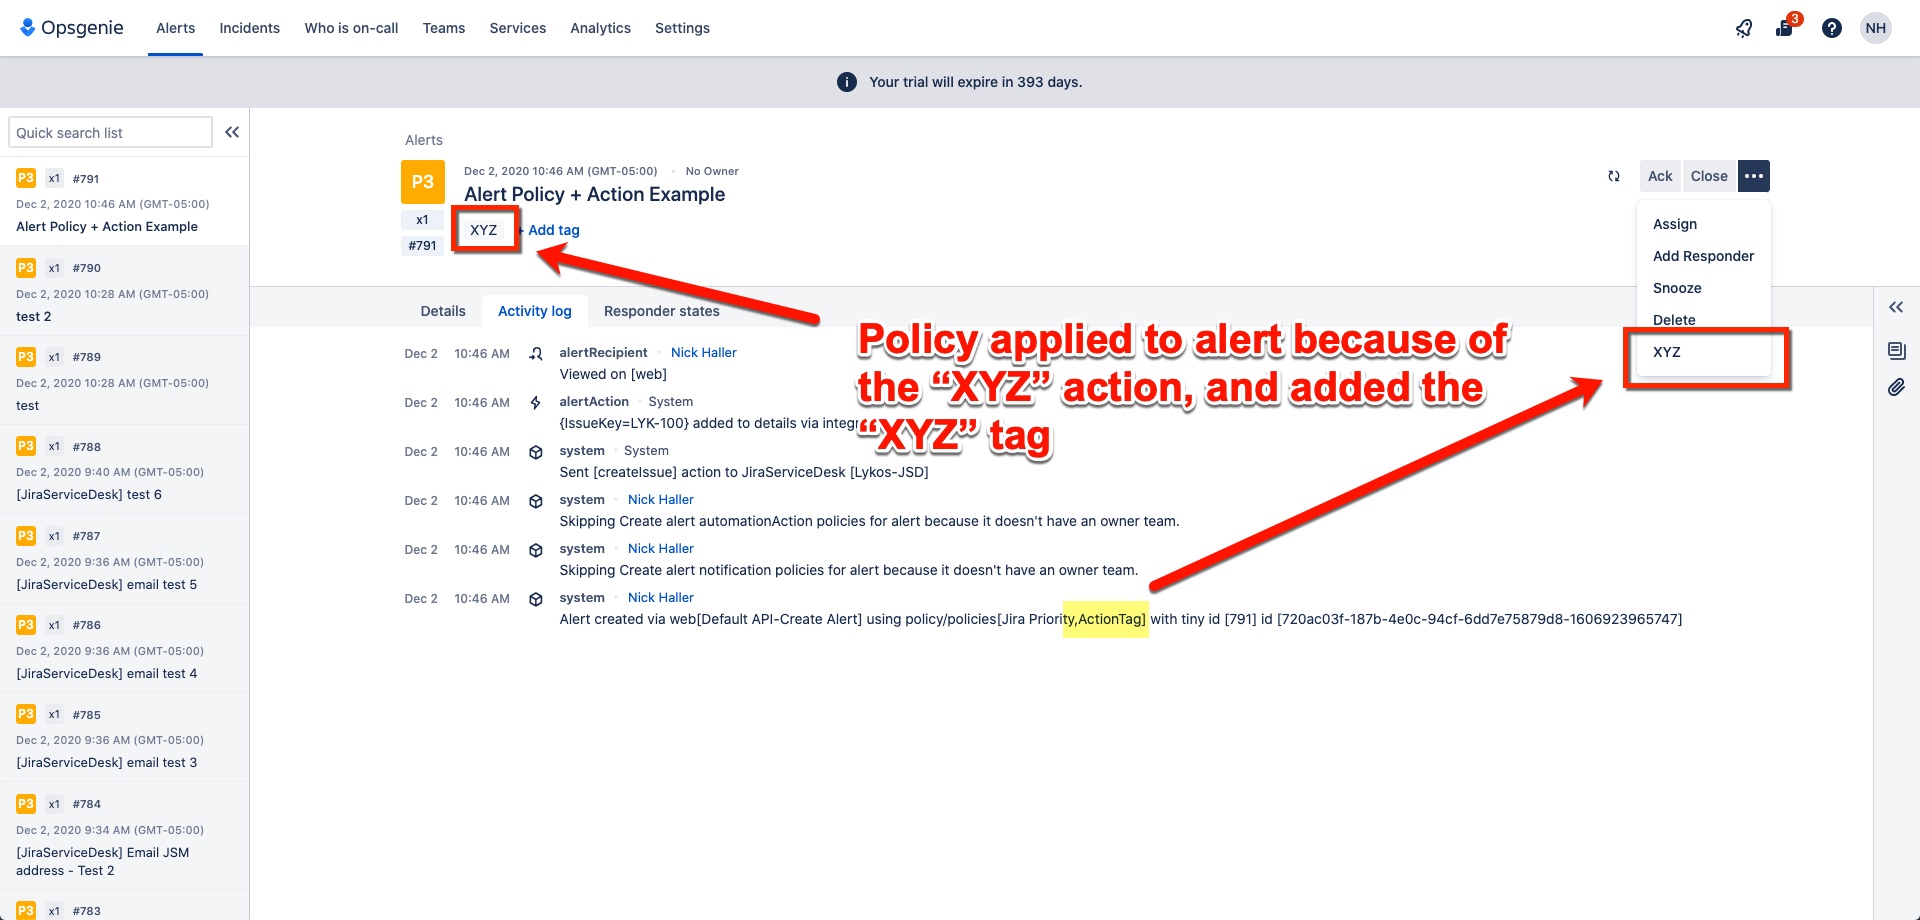Click the NH profile avatar
The height and width of the screenshot is (920, 1920).
(x=1876, y=27)
